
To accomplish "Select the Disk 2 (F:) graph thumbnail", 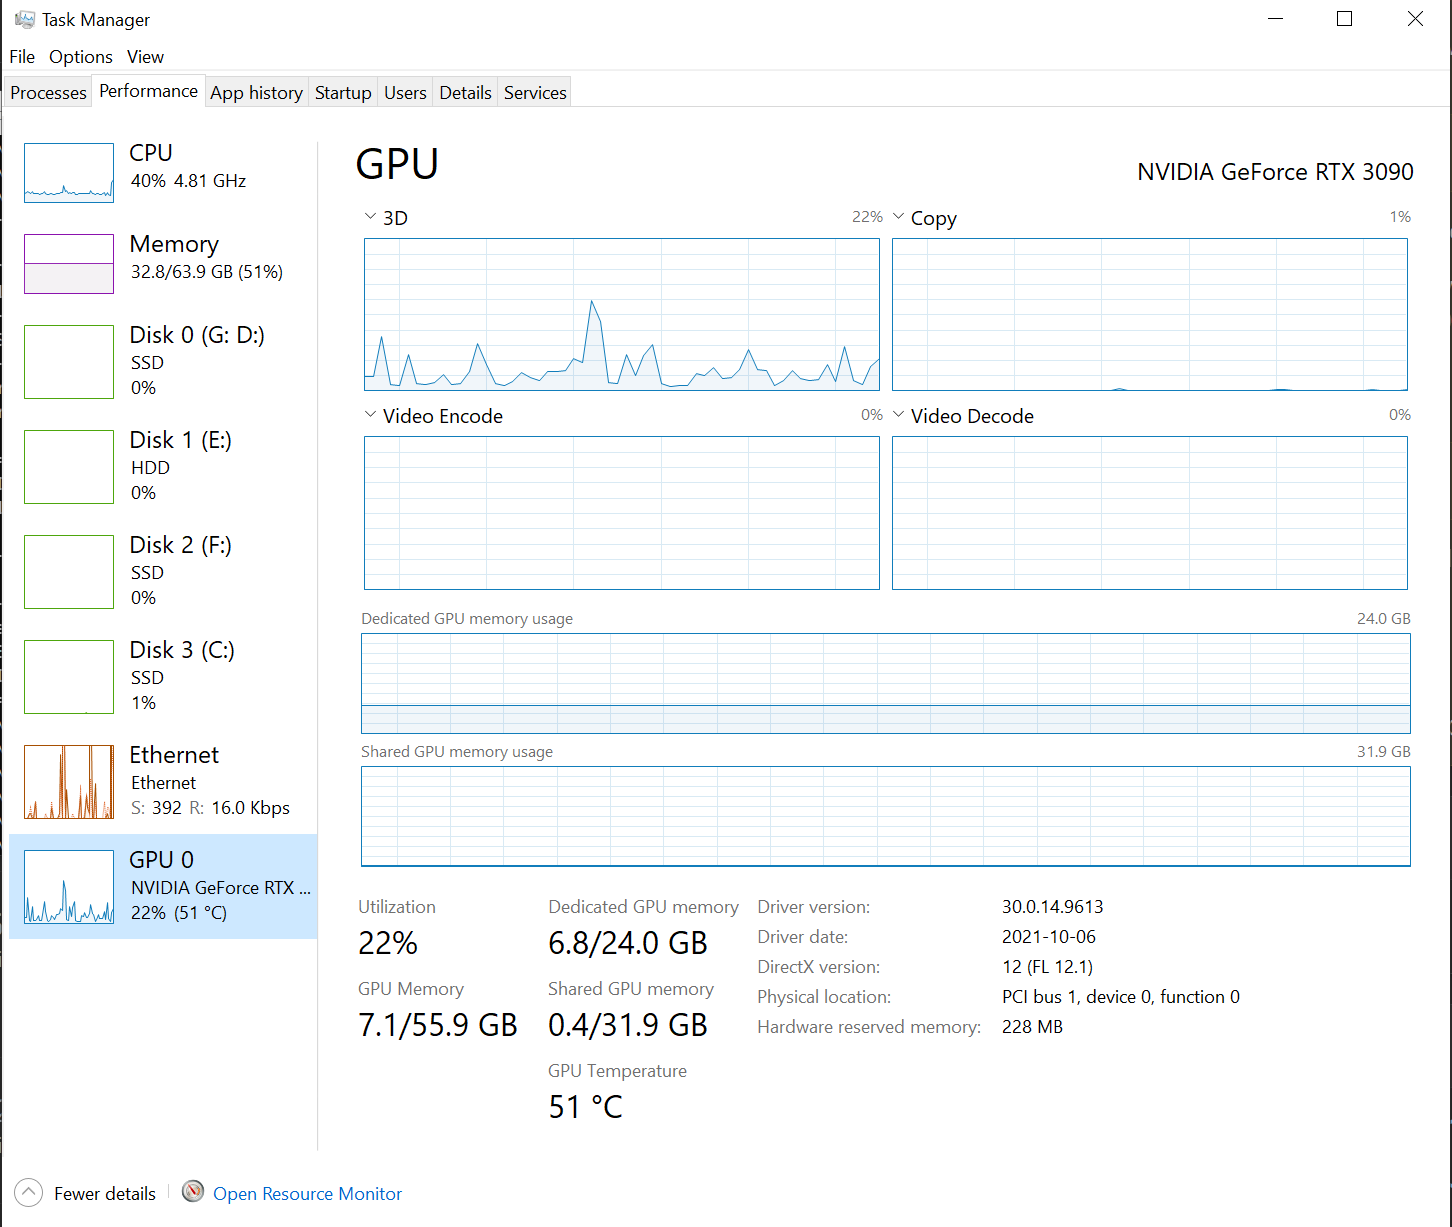I will [x=69, y=572].
